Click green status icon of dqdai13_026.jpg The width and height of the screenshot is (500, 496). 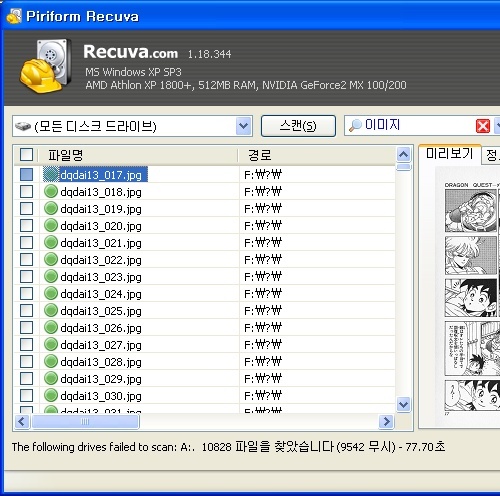click(51, 328)
